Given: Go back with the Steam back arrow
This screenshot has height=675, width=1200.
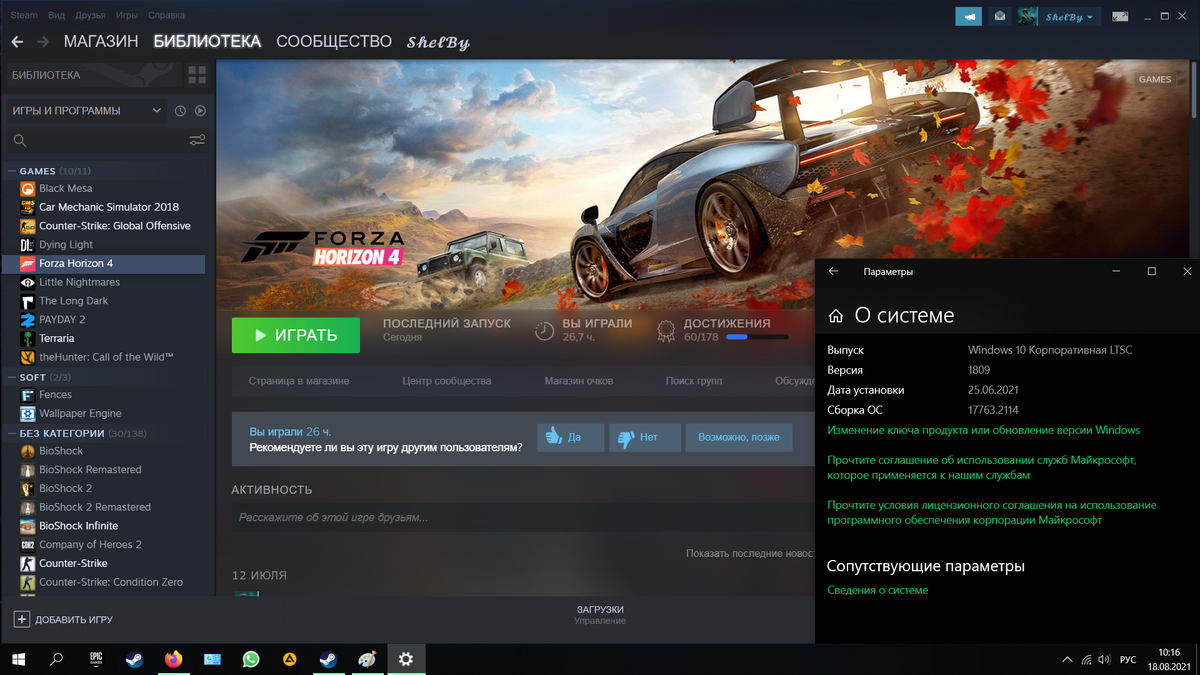Looking at the screenshot, I should [x=17, y=42].
